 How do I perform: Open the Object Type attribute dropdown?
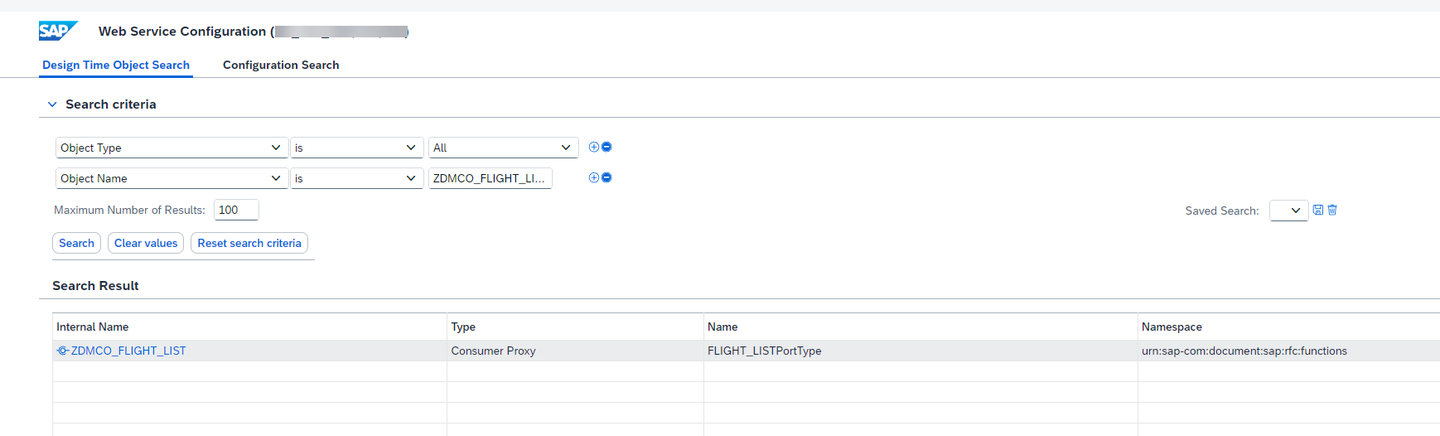point(171,148)
